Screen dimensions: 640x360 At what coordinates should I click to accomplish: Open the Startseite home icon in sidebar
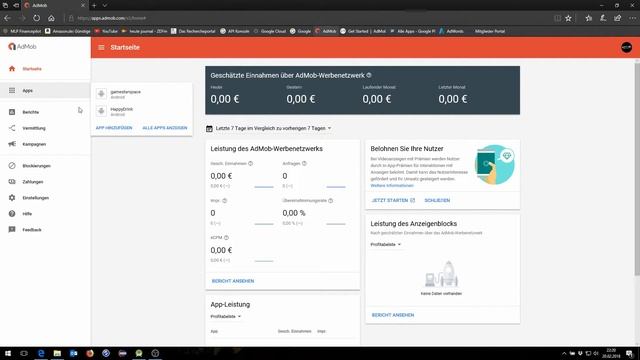pyautogui.click(x=12, y=69)
